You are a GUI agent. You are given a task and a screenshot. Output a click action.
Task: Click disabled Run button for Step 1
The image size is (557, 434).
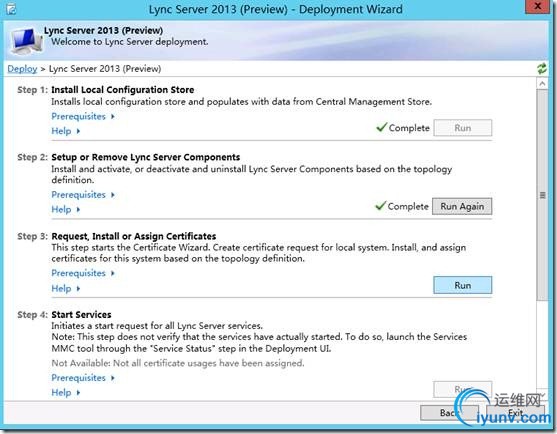pos(463,128)
